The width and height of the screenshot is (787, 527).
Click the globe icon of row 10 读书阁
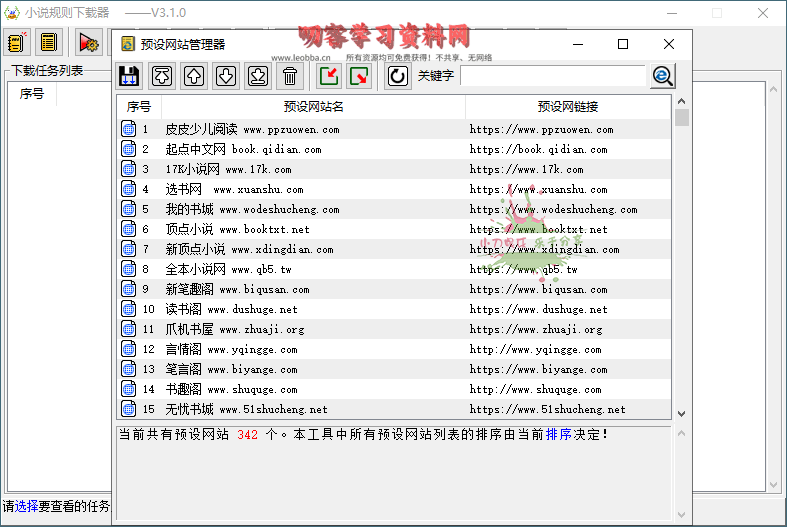[x=128, y=309]
